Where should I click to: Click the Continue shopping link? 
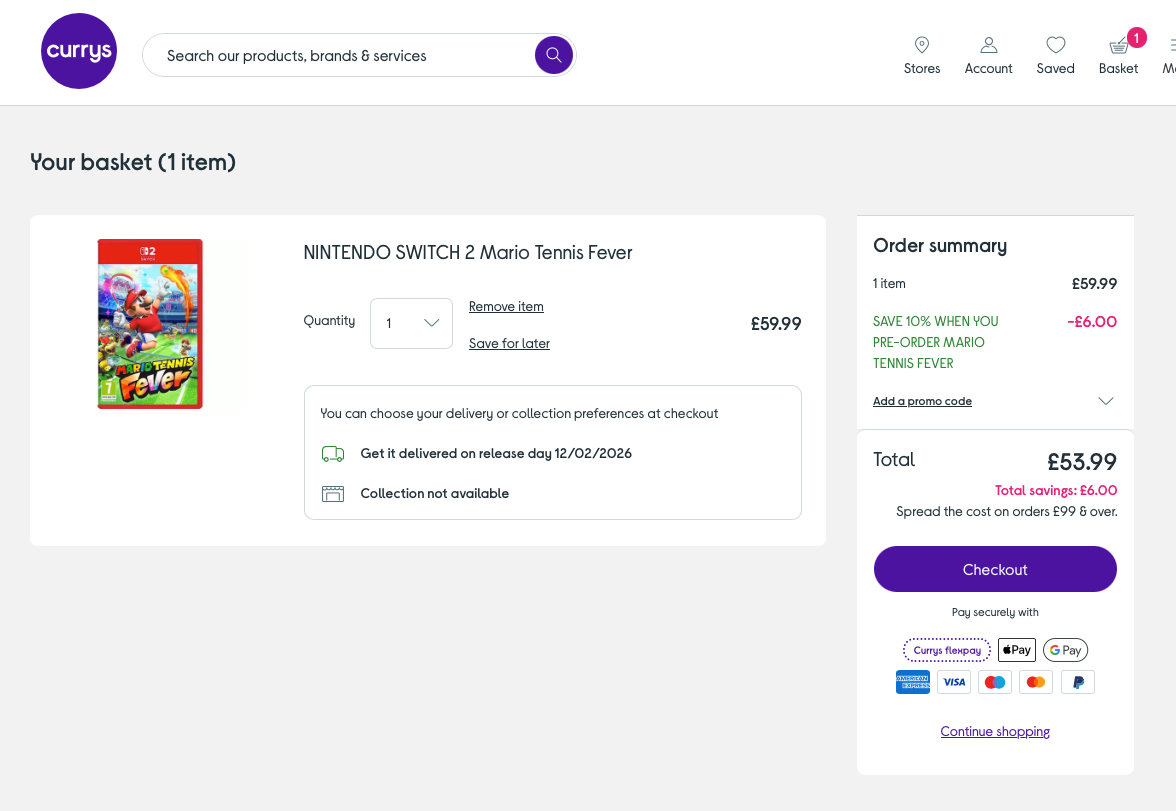pyautogui.click(x=995, y=732)
